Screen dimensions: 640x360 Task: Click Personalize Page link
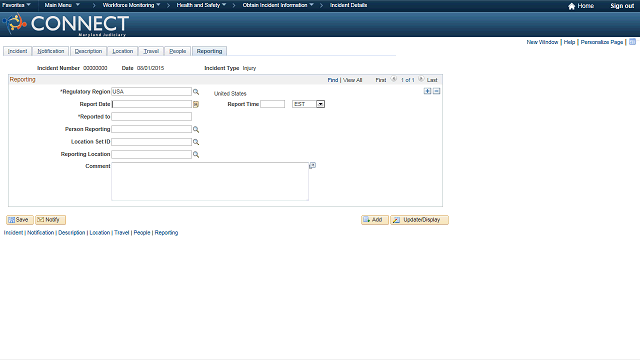[x=602, y=42]
